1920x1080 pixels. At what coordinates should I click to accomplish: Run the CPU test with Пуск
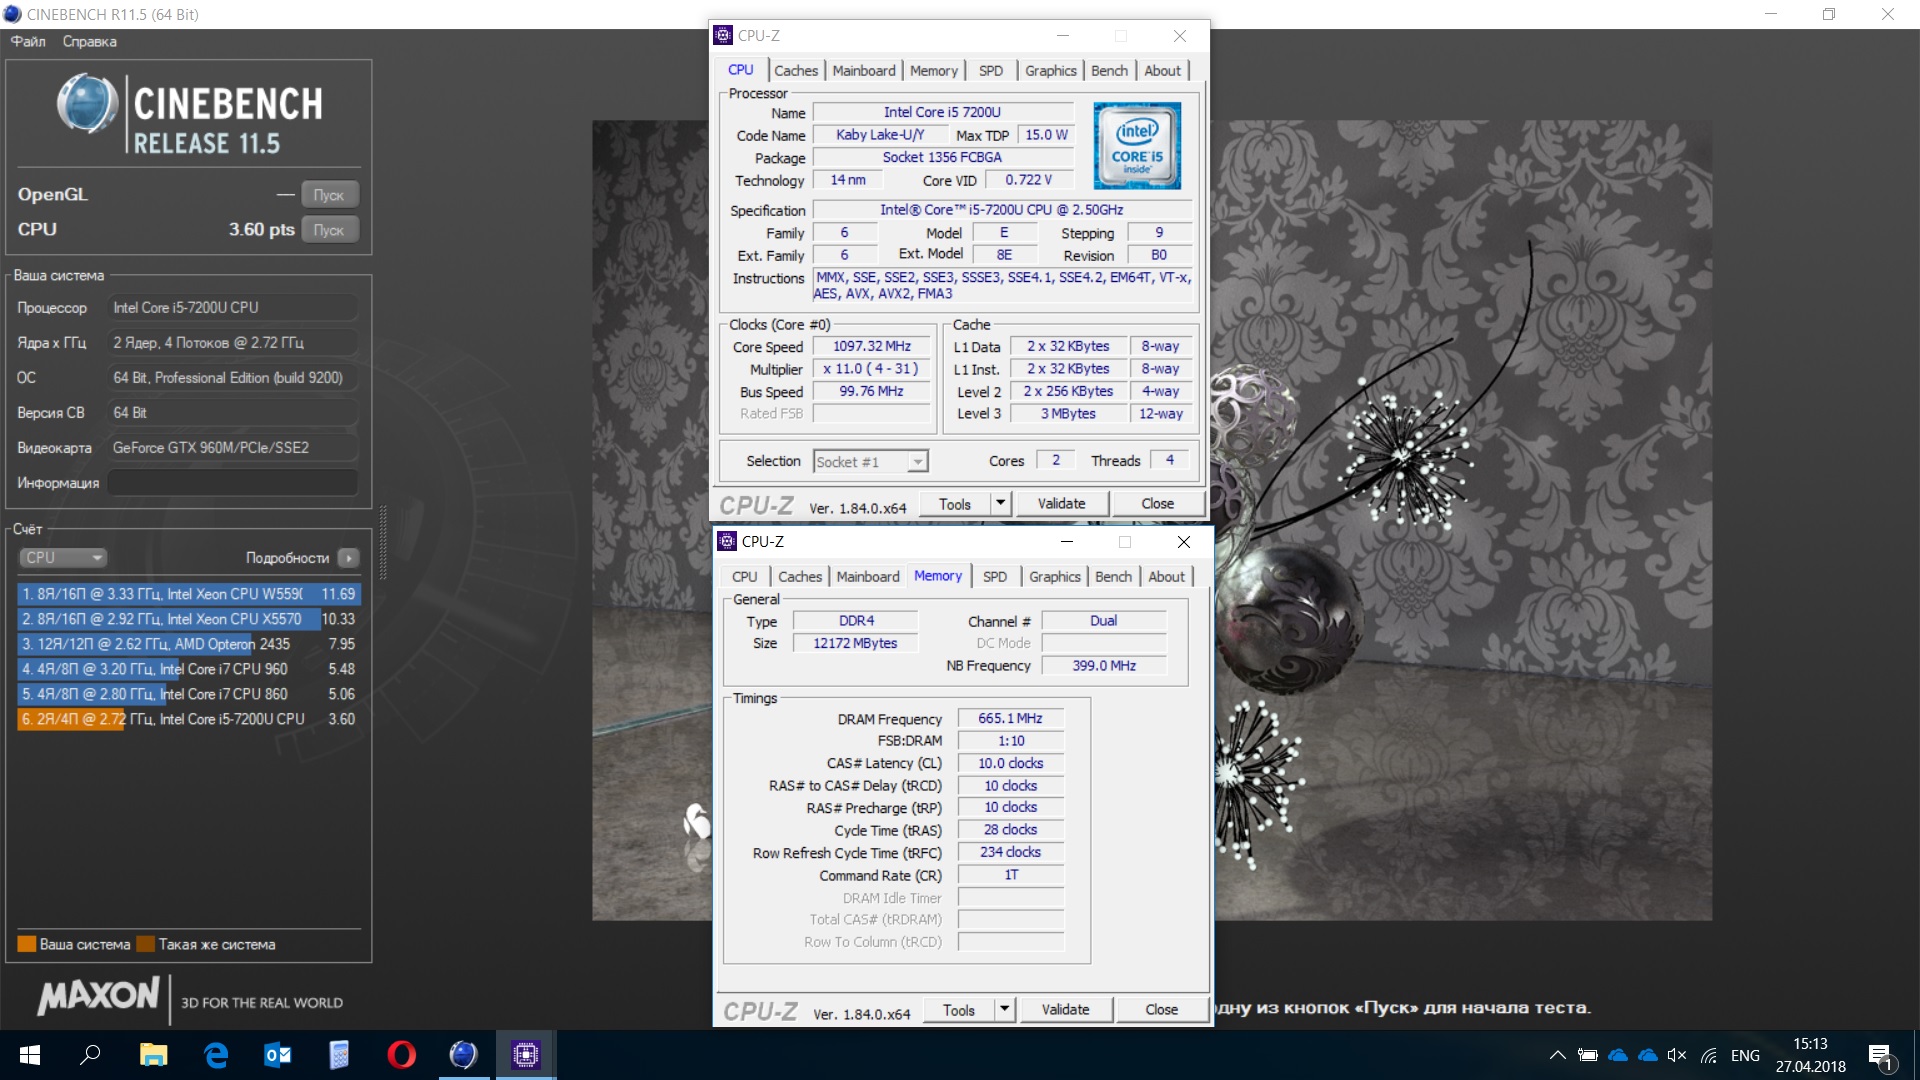329,229
